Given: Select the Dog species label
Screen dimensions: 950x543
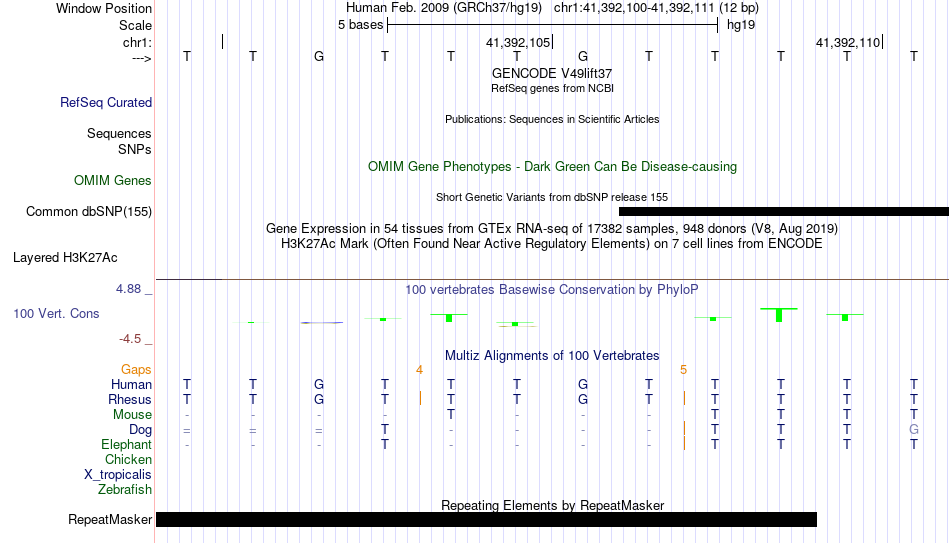Looking at the screenshot, I should tap(141, 430).
